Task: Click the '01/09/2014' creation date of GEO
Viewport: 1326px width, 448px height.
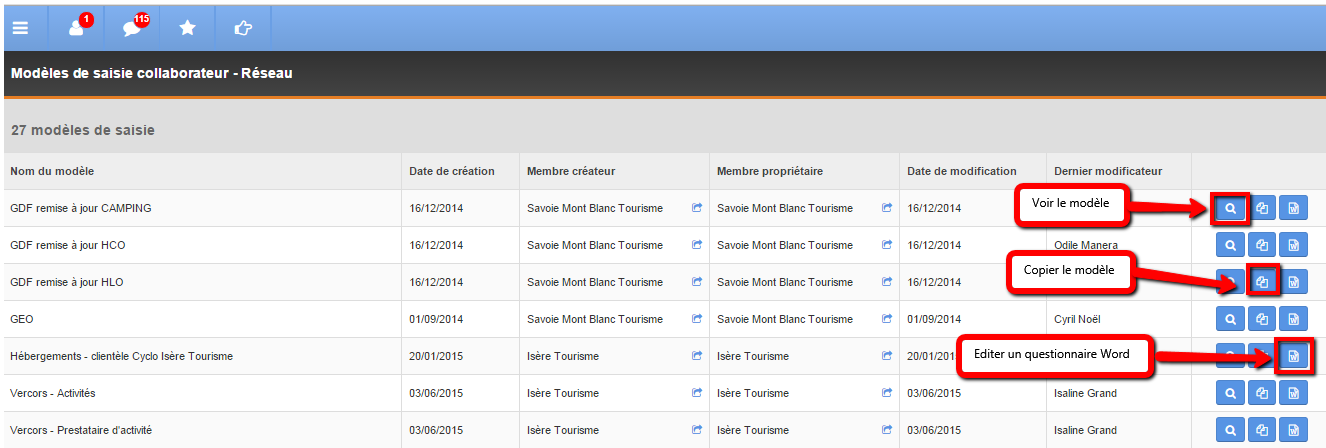Action: pos(436,319)
